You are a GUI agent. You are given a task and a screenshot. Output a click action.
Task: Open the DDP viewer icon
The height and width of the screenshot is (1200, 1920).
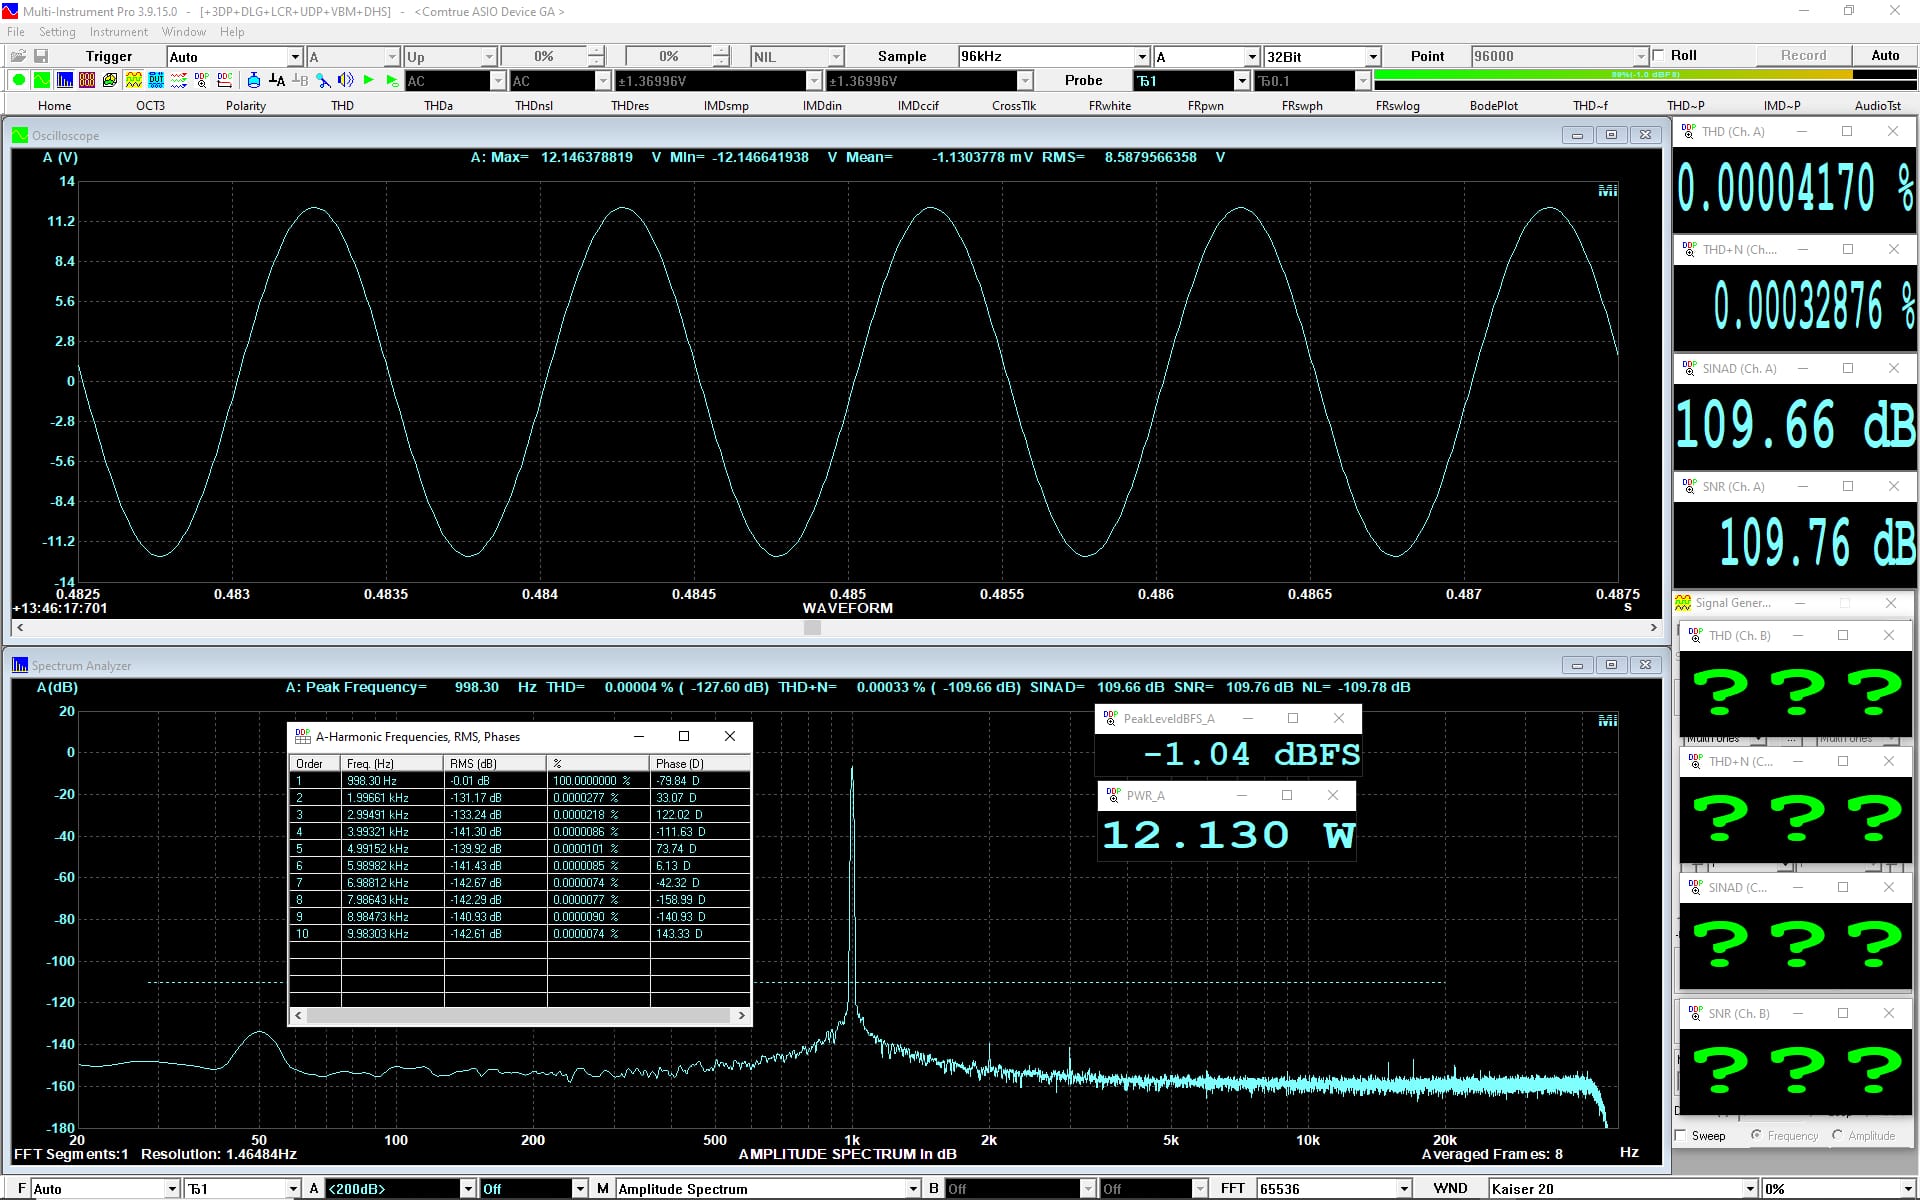click(201, 80)
